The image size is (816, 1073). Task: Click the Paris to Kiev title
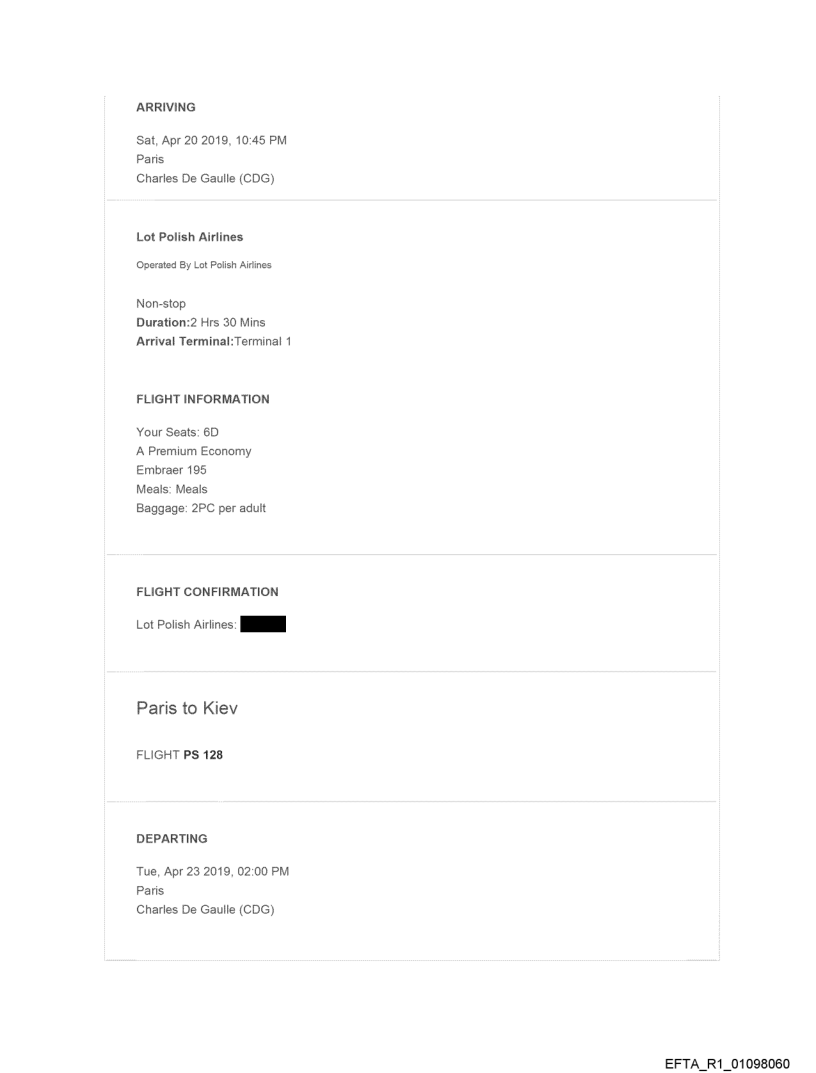(186, 709)
